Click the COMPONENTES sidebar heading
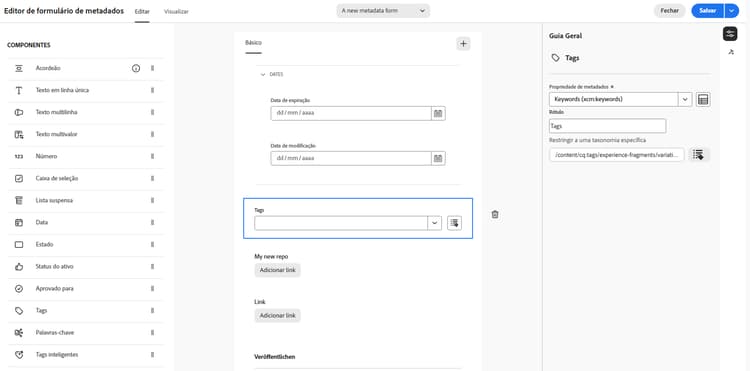The width and height of the screenshot is (750, 371). tap(29, 45)
